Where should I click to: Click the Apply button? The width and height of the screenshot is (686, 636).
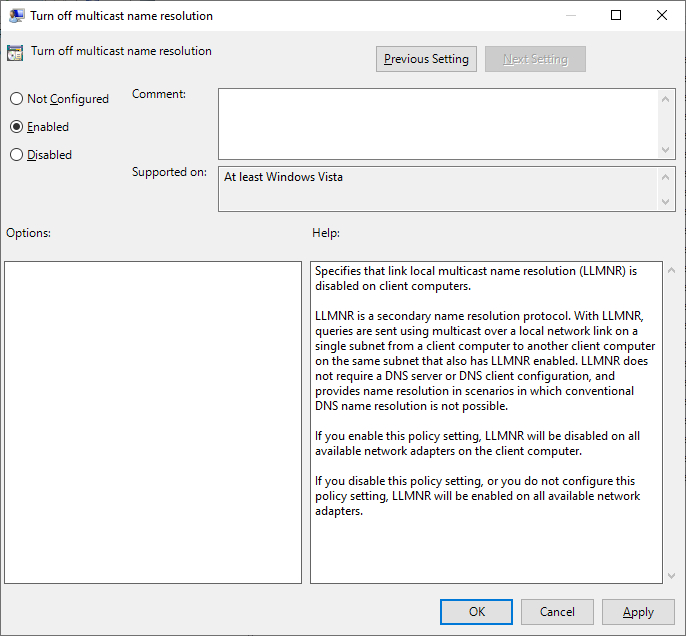pyautogui.click(x=638, y=612)
